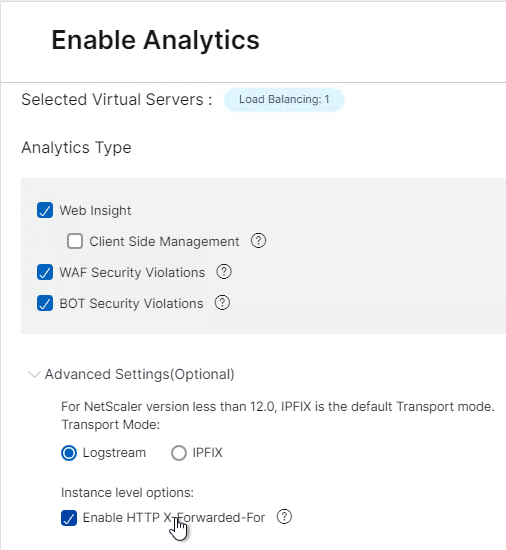Viewport: 506px width, 550px height.
Task: Uncheck the Web Insight checkbox
Action: point(45,210)
